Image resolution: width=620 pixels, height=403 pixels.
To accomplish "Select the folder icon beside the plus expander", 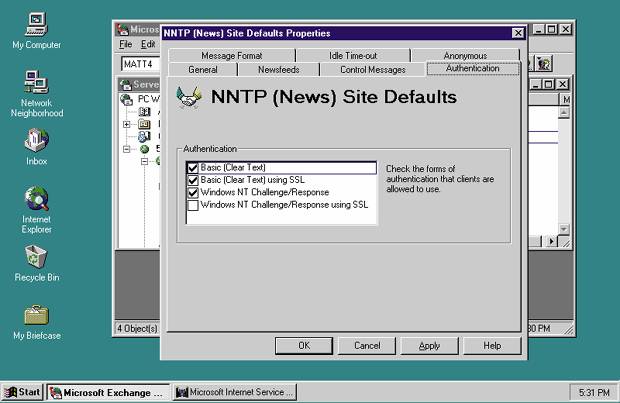I will coord(144,124).
